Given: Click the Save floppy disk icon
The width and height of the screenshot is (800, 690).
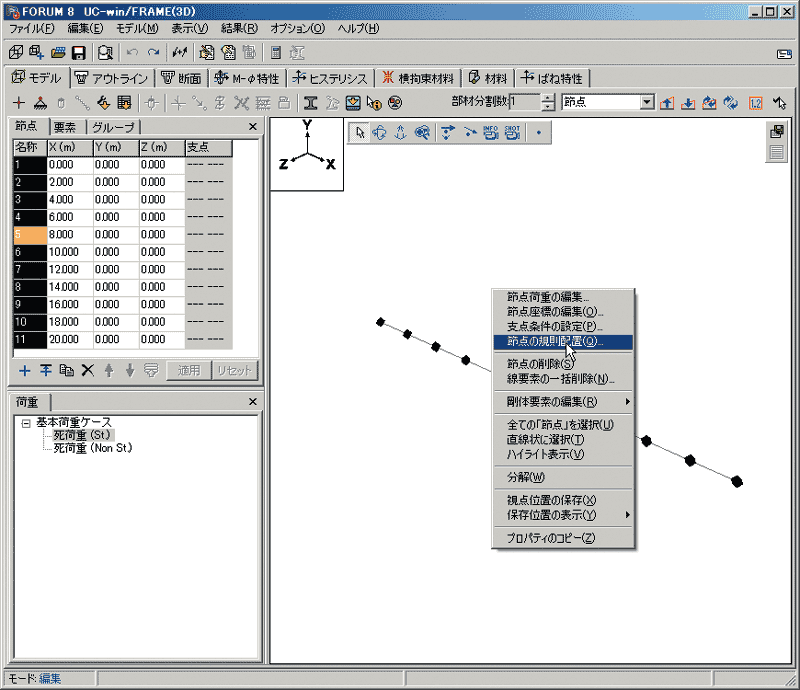Looking at the screenshot, I should (x=78, y=52).
